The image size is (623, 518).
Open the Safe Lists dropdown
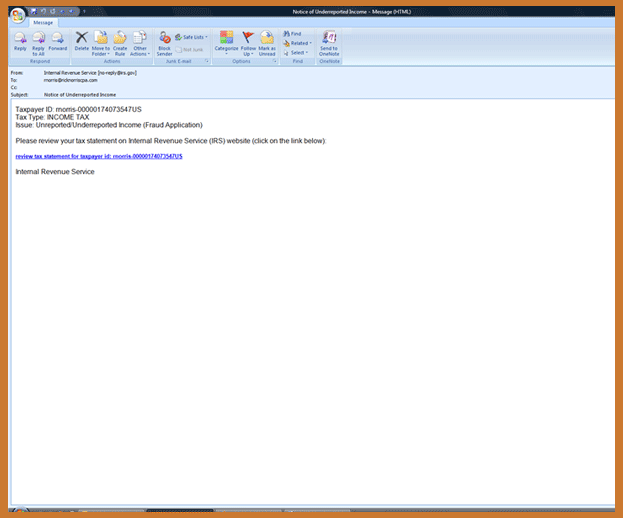click(194, 37)
